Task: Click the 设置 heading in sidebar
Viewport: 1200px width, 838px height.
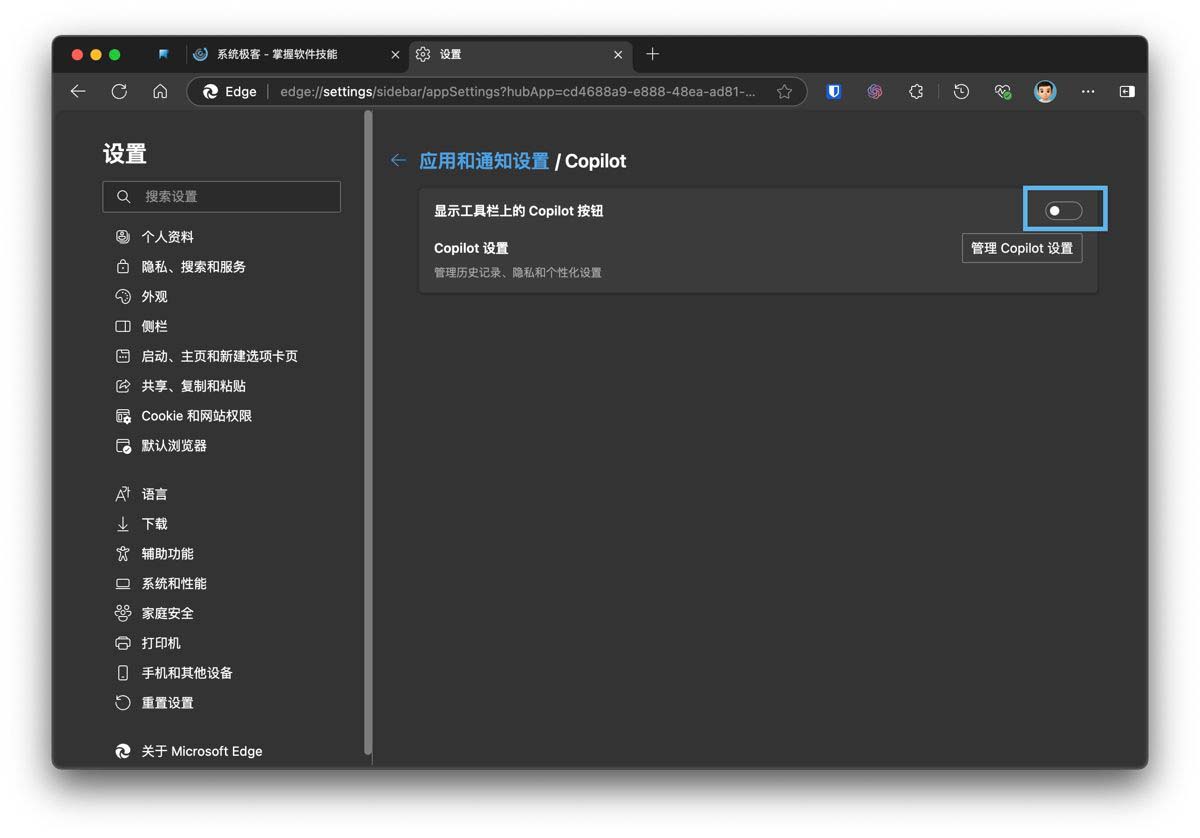Action: pos(125,154)
